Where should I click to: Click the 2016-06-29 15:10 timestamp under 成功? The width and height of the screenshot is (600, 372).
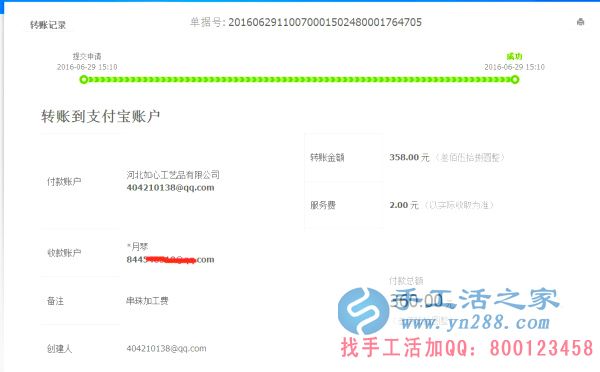click(x=514, y=67)
